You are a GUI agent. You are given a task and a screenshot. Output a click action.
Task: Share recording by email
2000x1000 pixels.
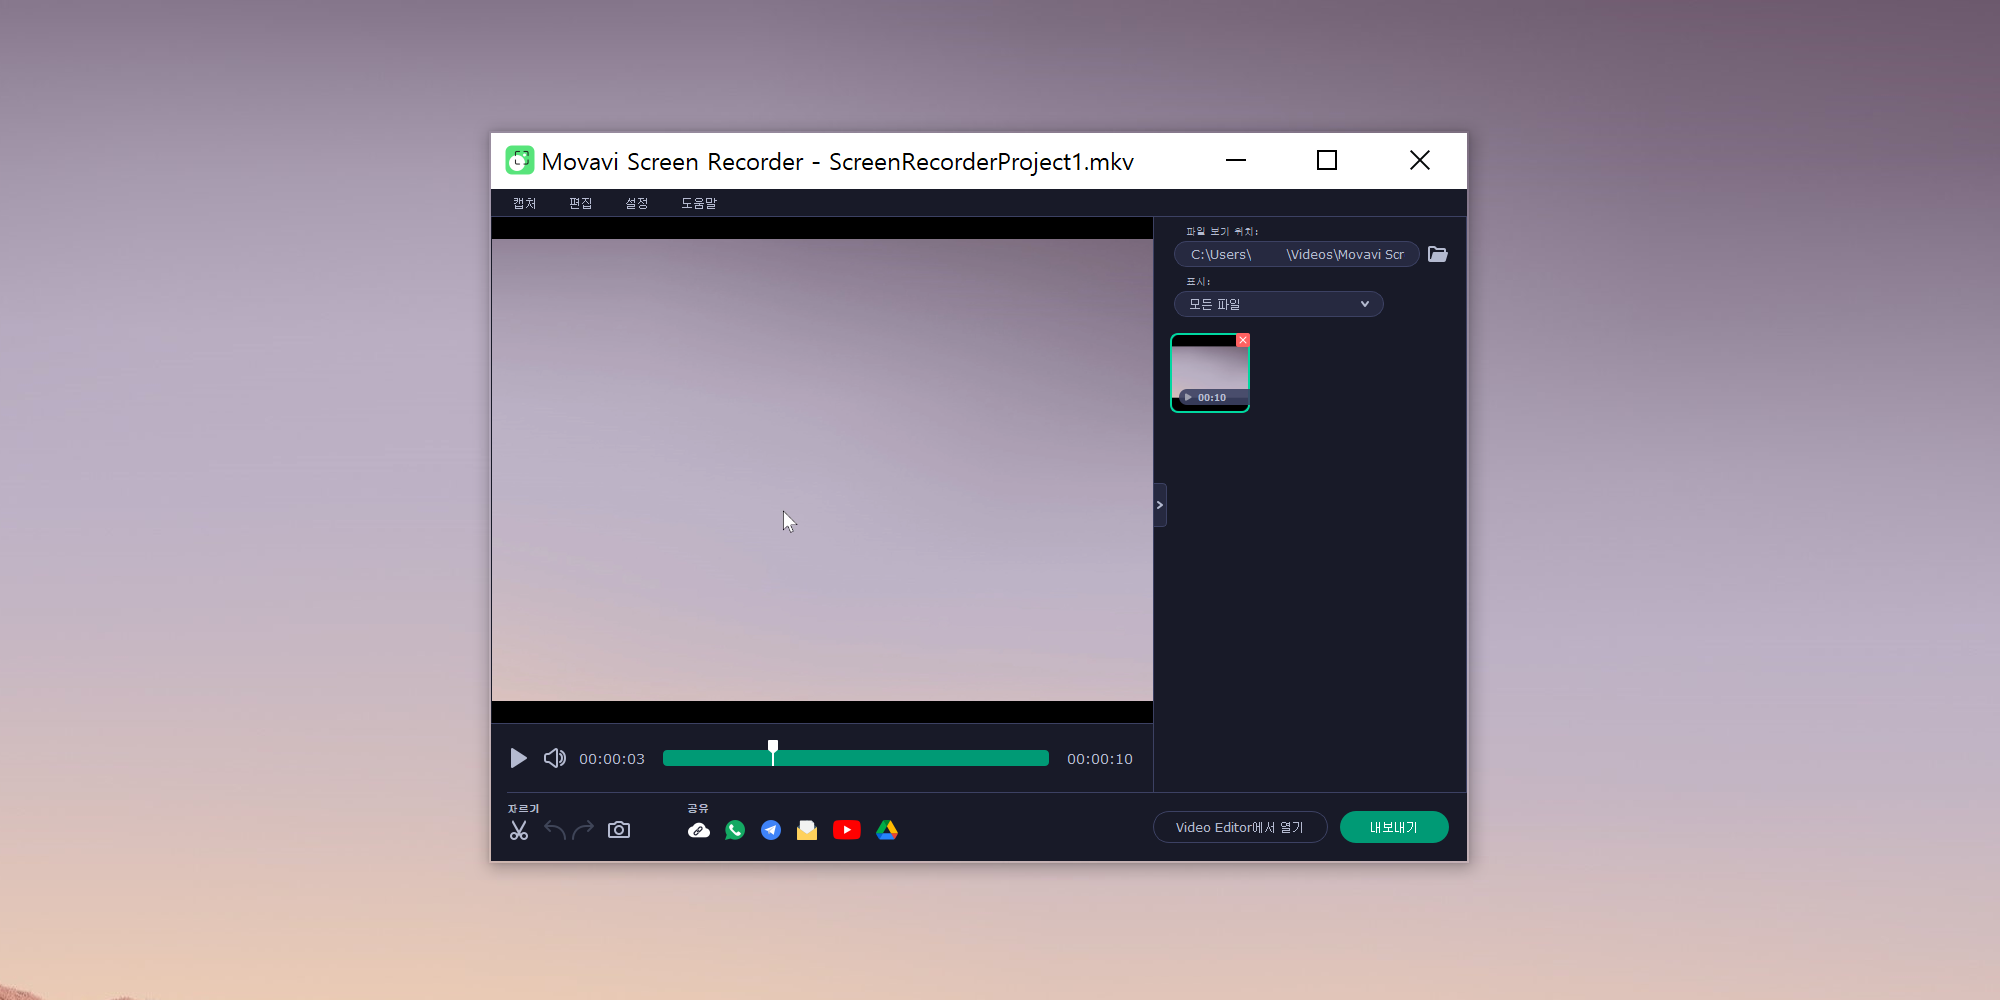tap(807, 830)
